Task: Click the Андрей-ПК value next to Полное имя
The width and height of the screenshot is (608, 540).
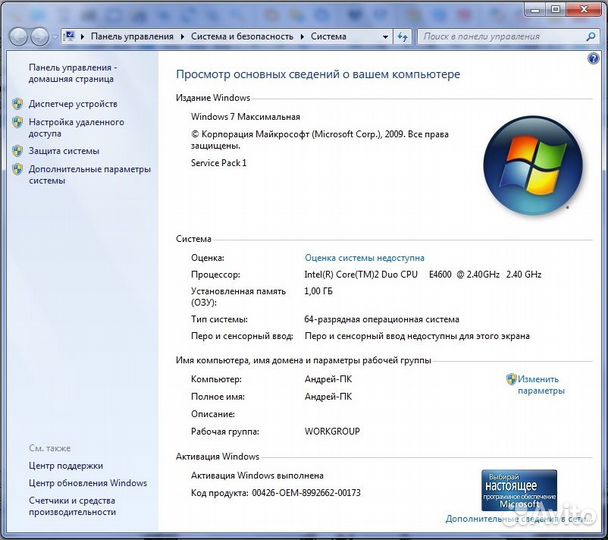Action: point(328,397)
